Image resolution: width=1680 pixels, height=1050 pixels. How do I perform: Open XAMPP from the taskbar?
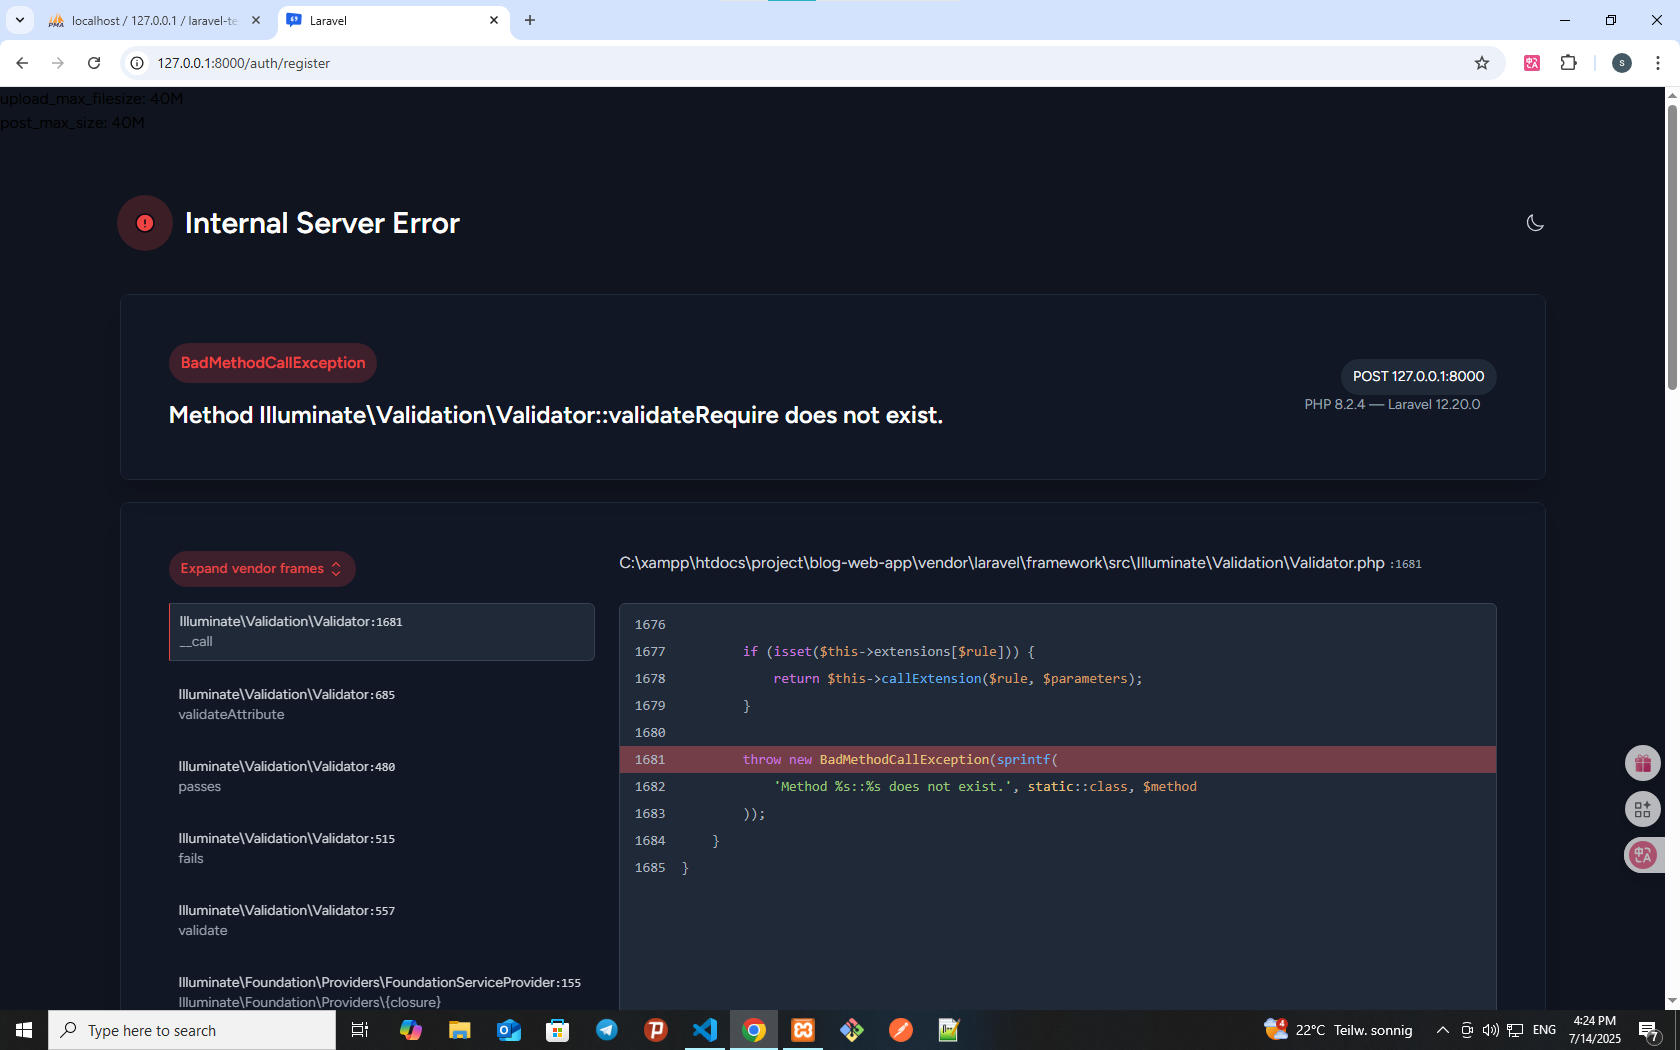pyautogui.click(x=803, y=1030)
